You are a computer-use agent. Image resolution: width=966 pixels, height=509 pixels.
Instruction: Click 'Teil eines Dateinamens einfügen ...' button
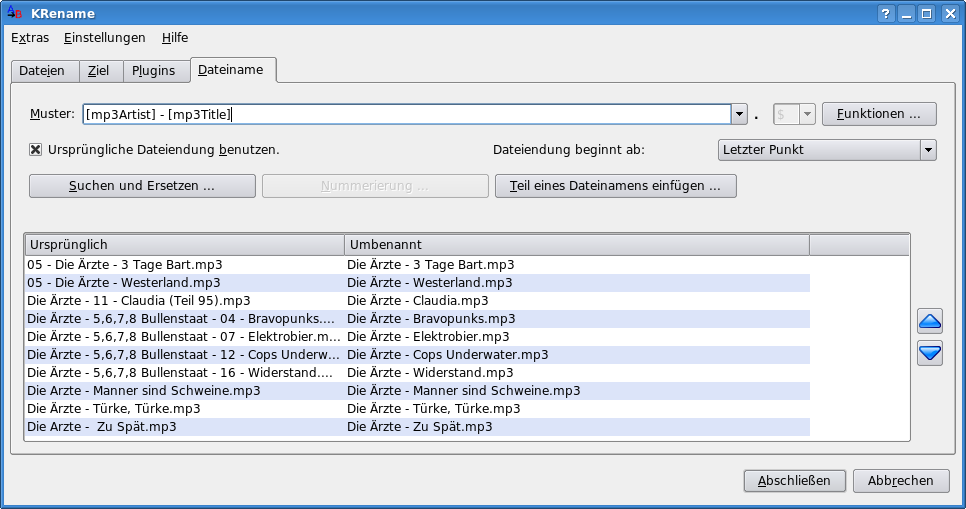(x=615, y=186)
